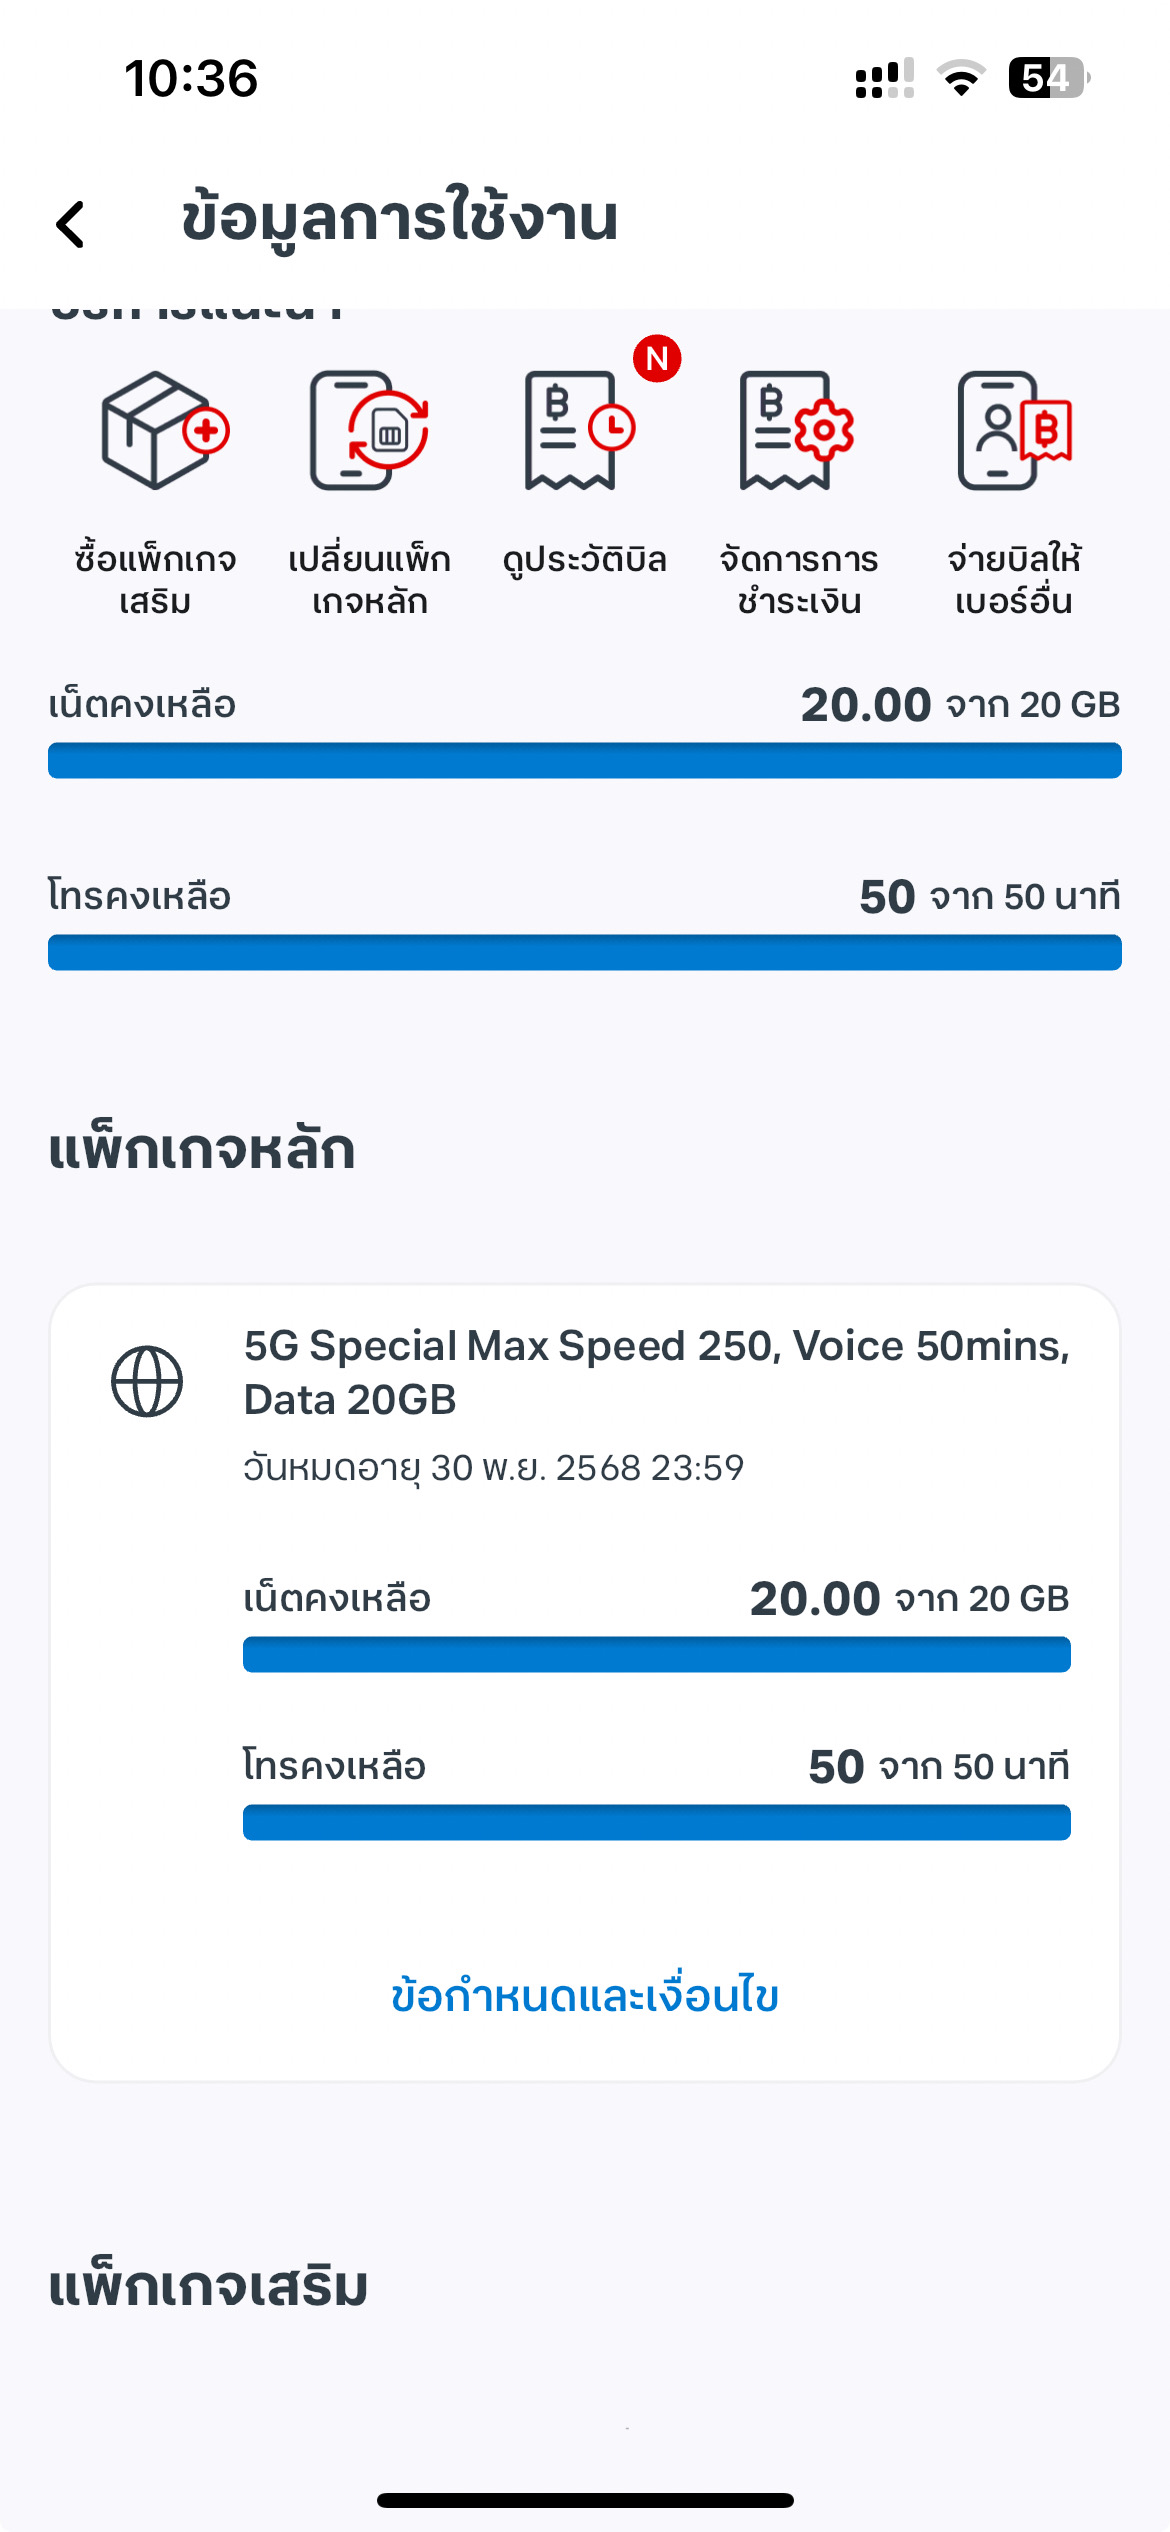
Task: Tap the แพ็กเกจหลัก section heading
Action: click(x=202, y=1149)
